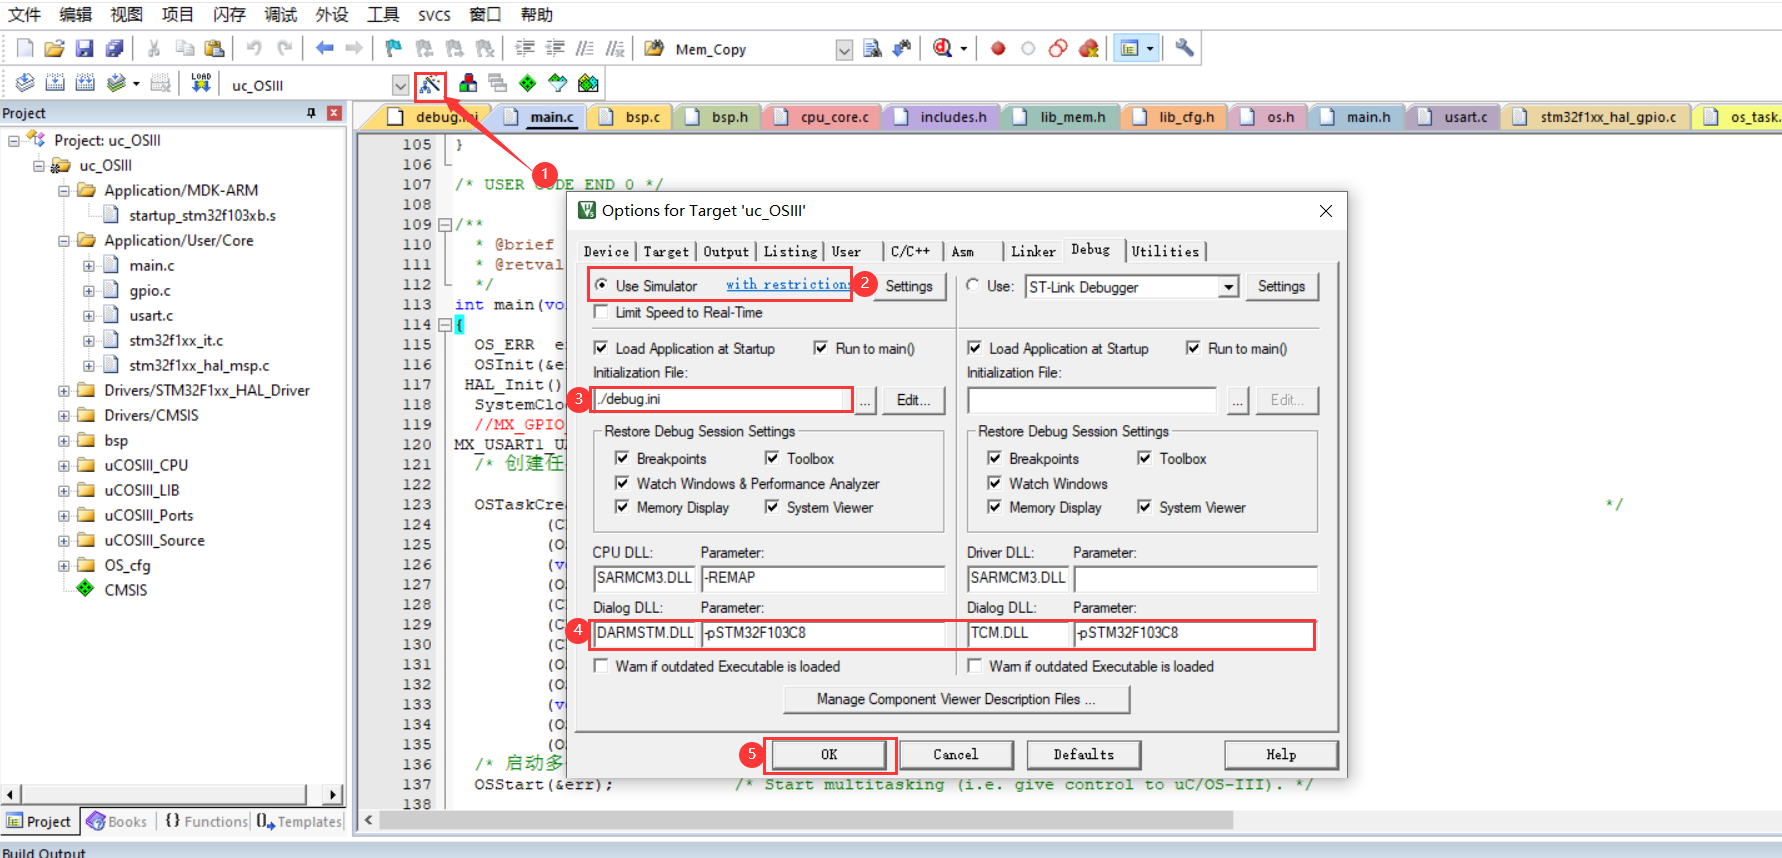Click the Rebuild all target files icon
The width and height of the screenshot is (1782, 858).
pos(85,83)
